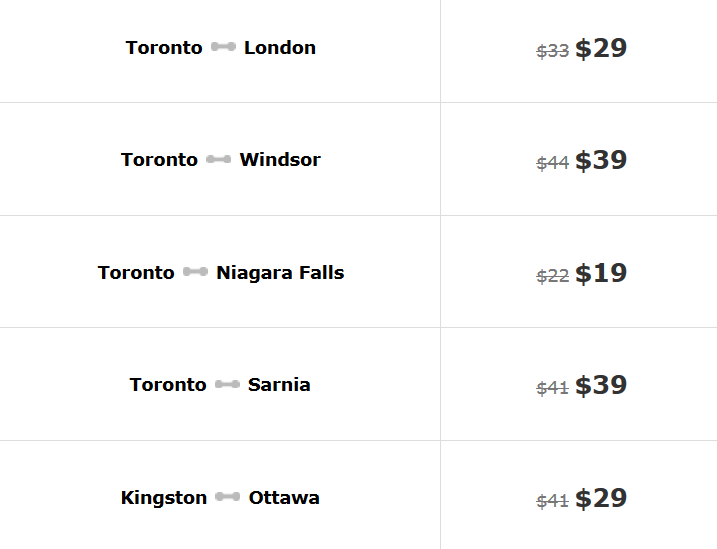Open the Toronto to Windsor route
This screenshot has height=549, width=717.
coord(220,159)
